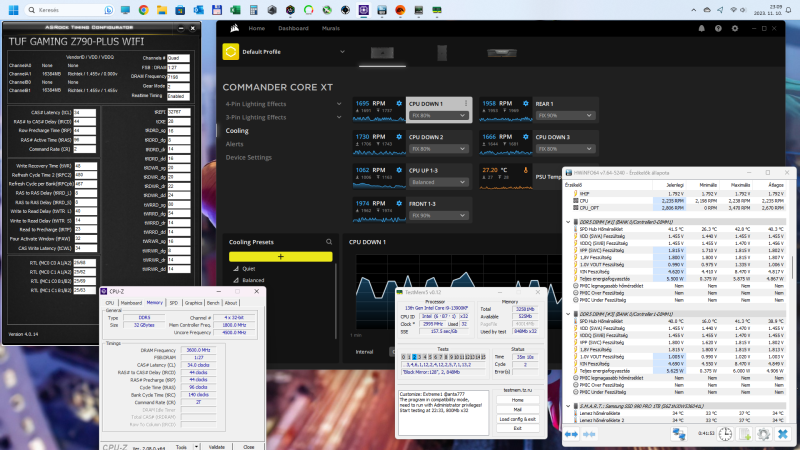This screenshot has width=800, height=450.
Task: Click the Corsair sail logo in iCUE
Action: 235,29
